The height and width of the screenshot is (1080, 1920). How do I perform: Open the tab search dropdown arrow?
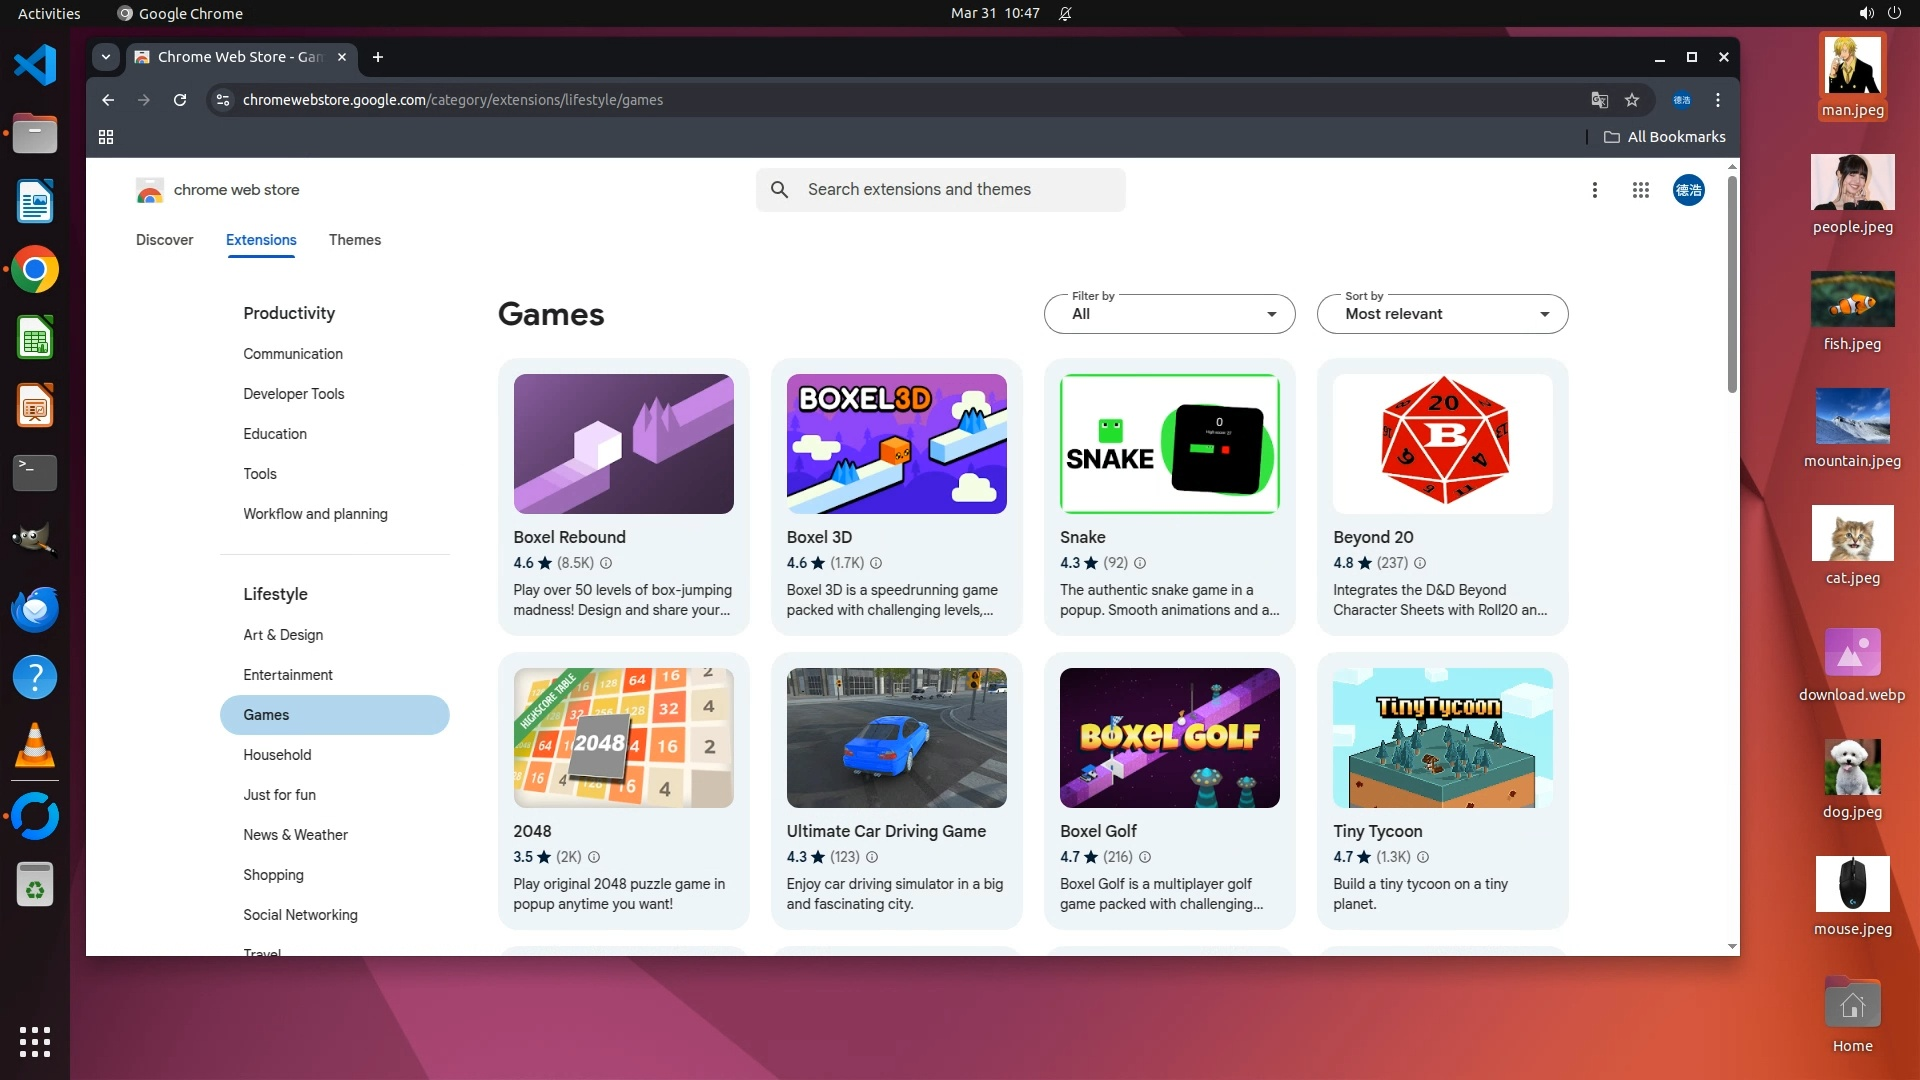[x=106, y=57]
